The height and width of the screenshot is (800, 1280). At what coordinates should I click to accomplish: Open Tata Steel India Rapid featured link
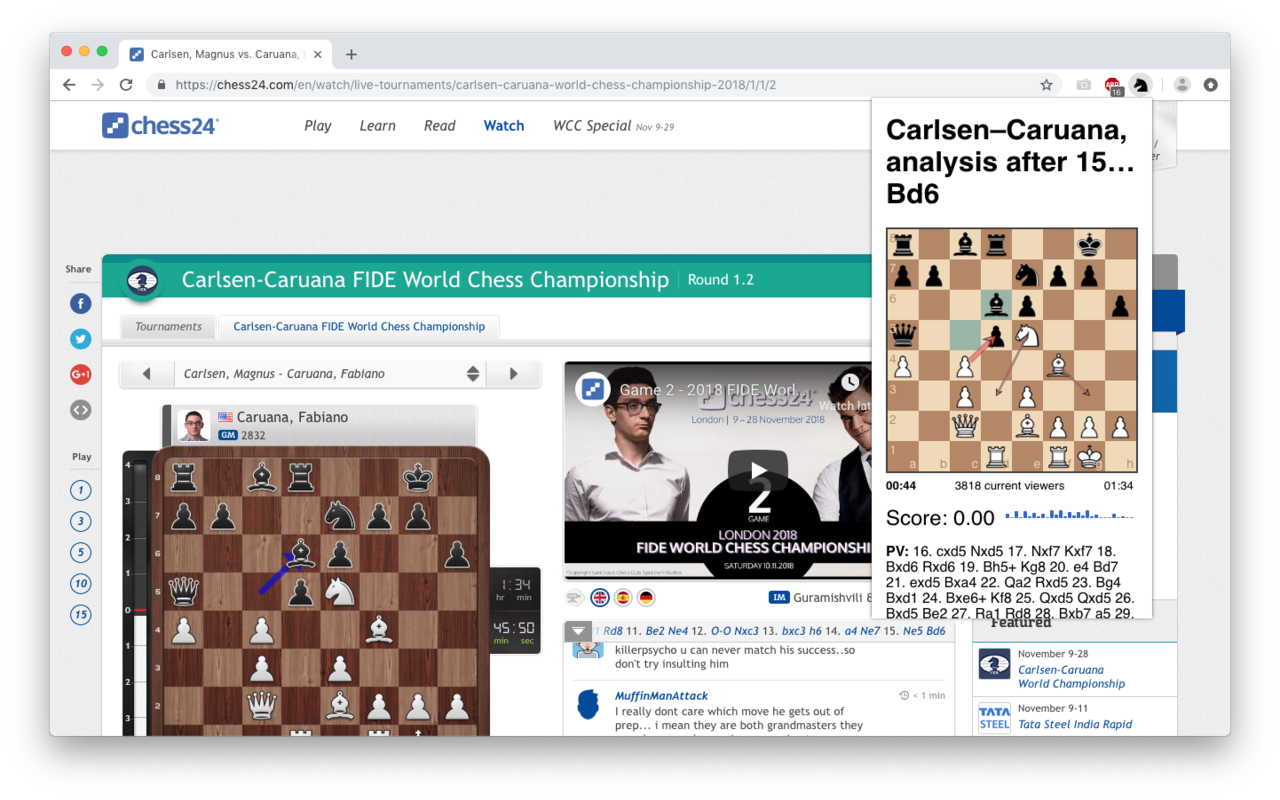click(x=1075, y=724)
